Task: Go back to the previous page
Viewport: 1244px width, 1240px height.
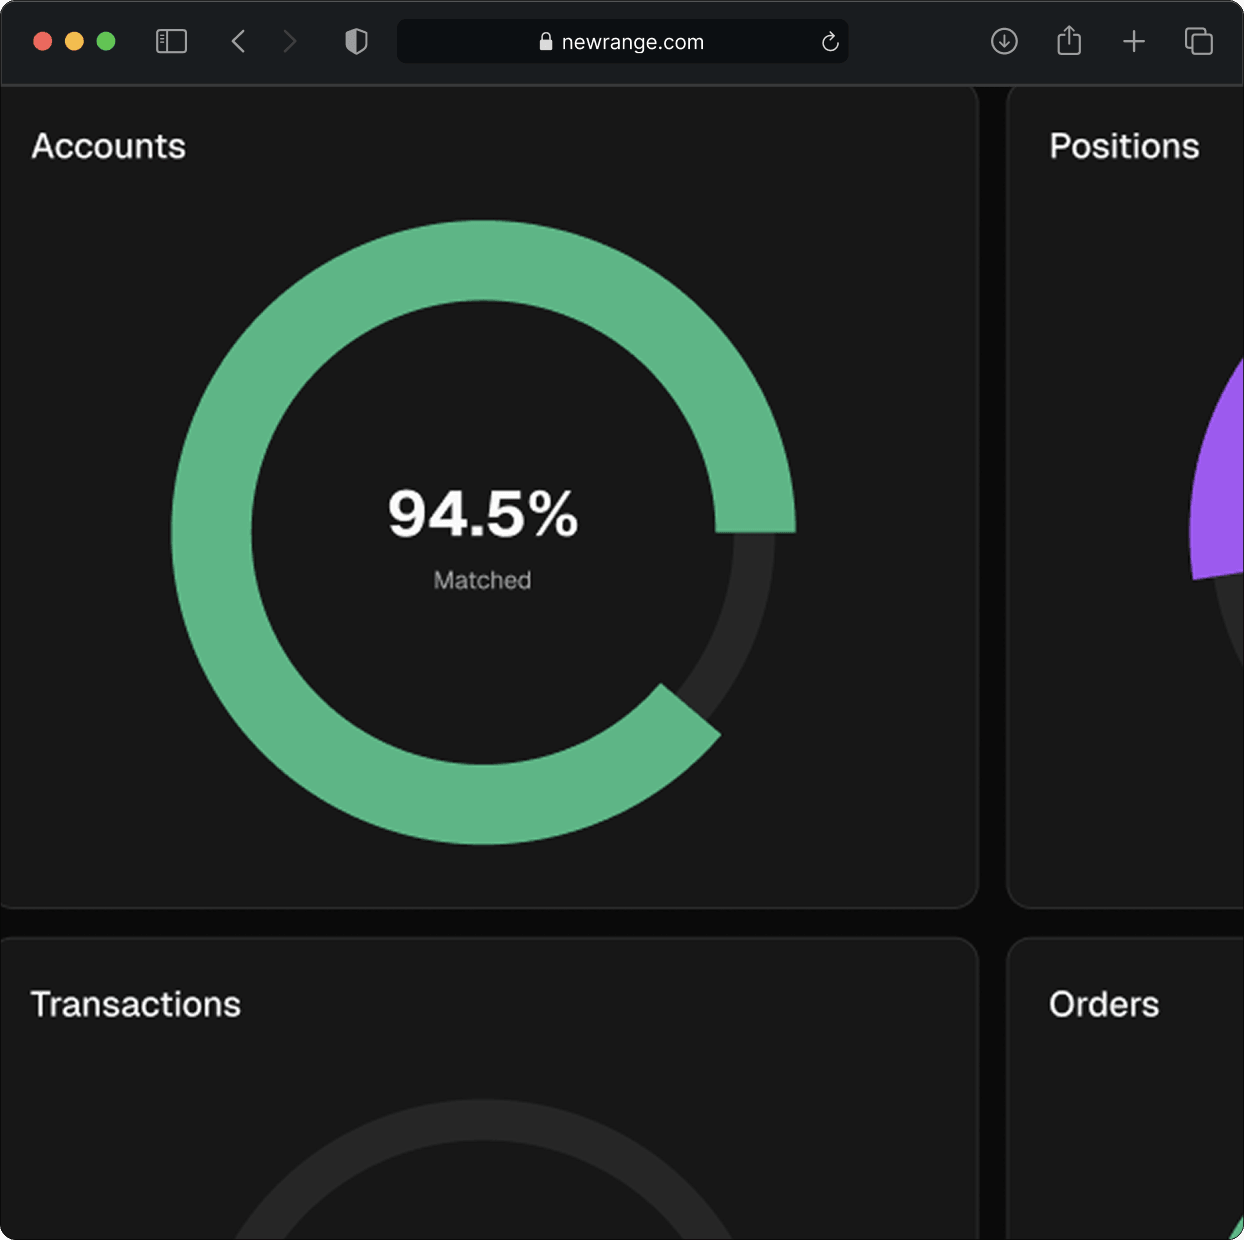Action: tap(238, 41)
